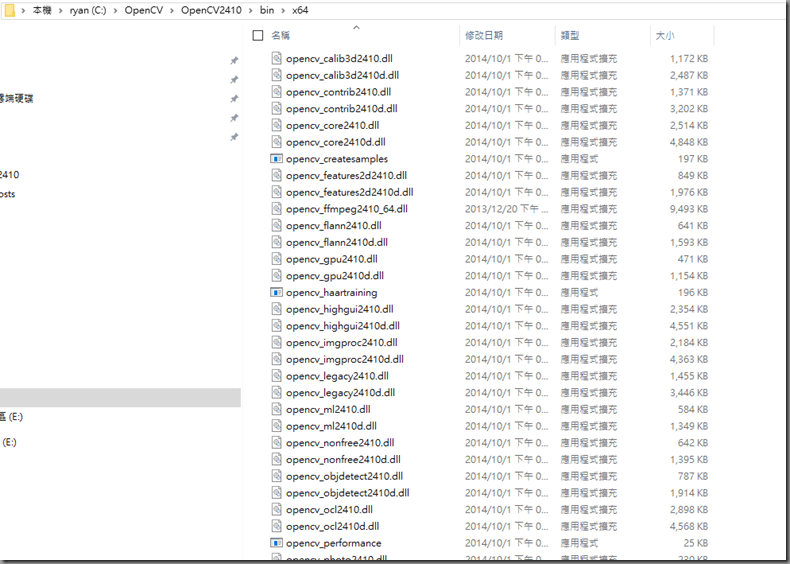Image resolution: width=790 pixels, height=564 pixels.
Task: Go to 本機 in the address path
Action: click(x=42, y=10)
